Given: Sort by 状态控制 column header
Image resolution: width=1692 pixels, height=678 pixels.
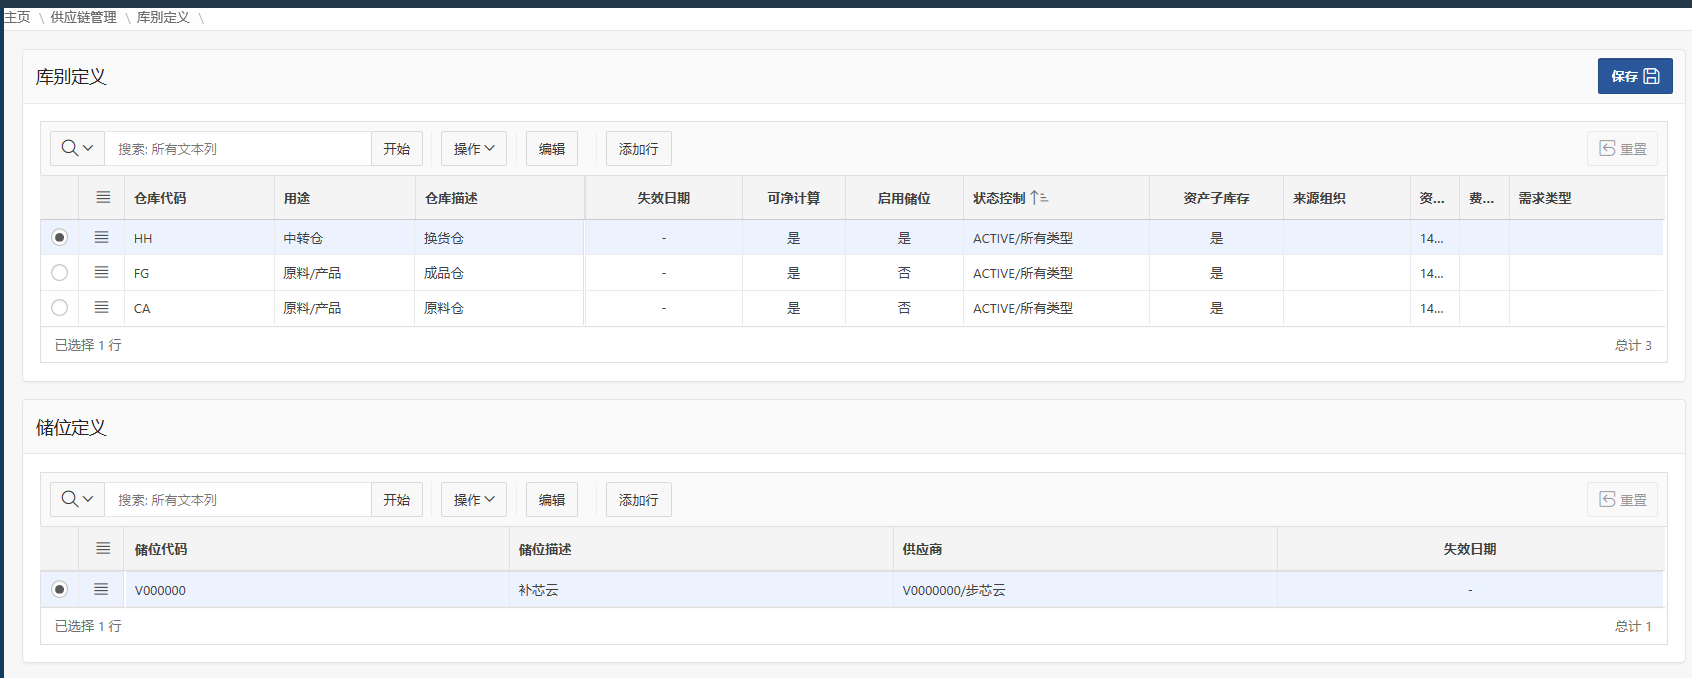Looking at the screenshot, I should click(x=1000, y=198).
